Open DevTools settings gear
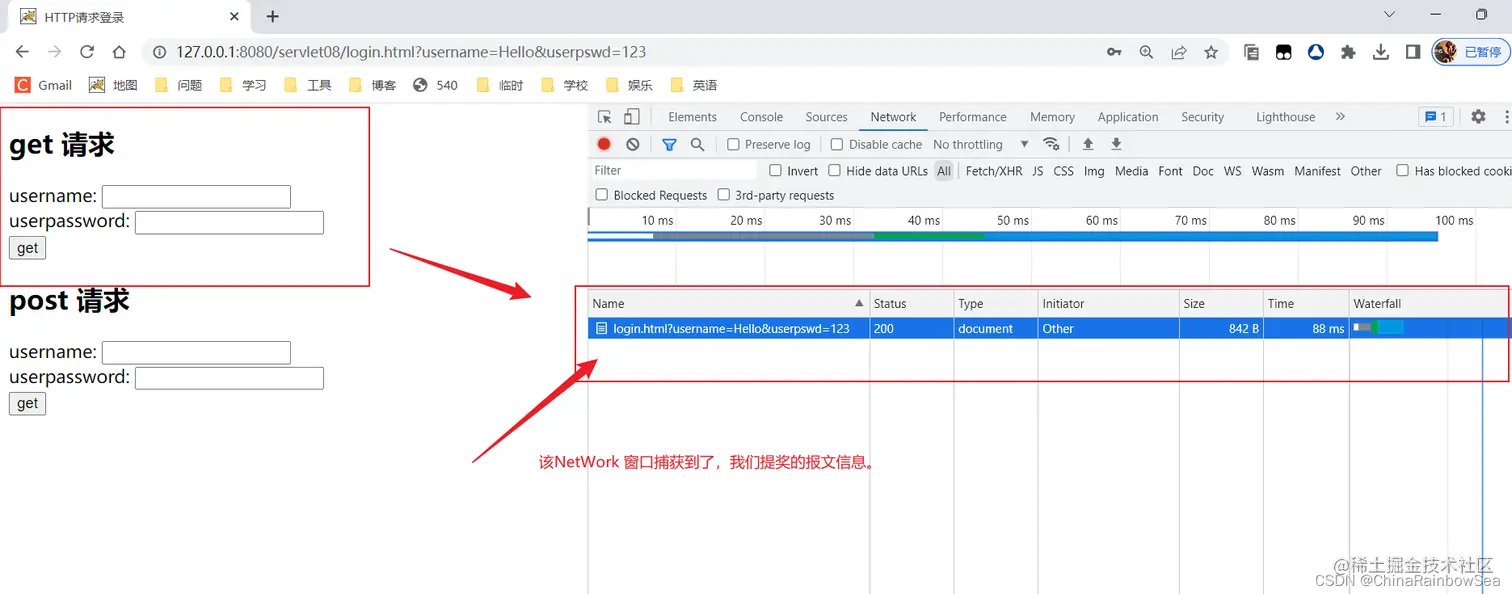This screenshot has width=1512, height=594. pyautogui.click(x=1478, y=117)
